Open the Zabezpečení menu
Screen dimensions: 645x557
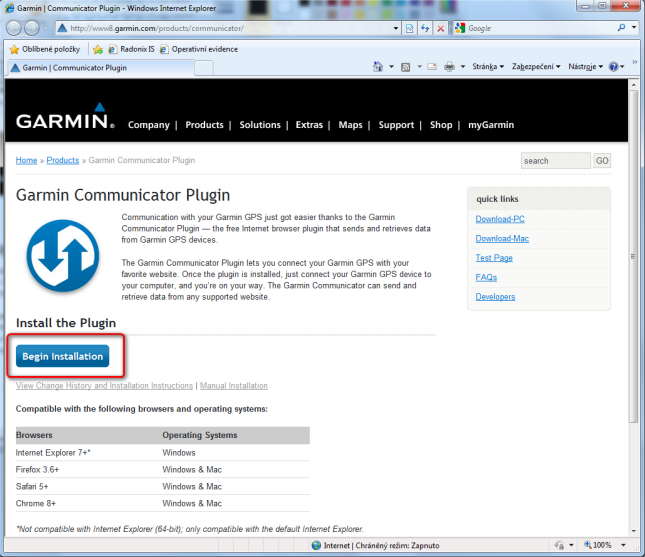coord(536,67)
